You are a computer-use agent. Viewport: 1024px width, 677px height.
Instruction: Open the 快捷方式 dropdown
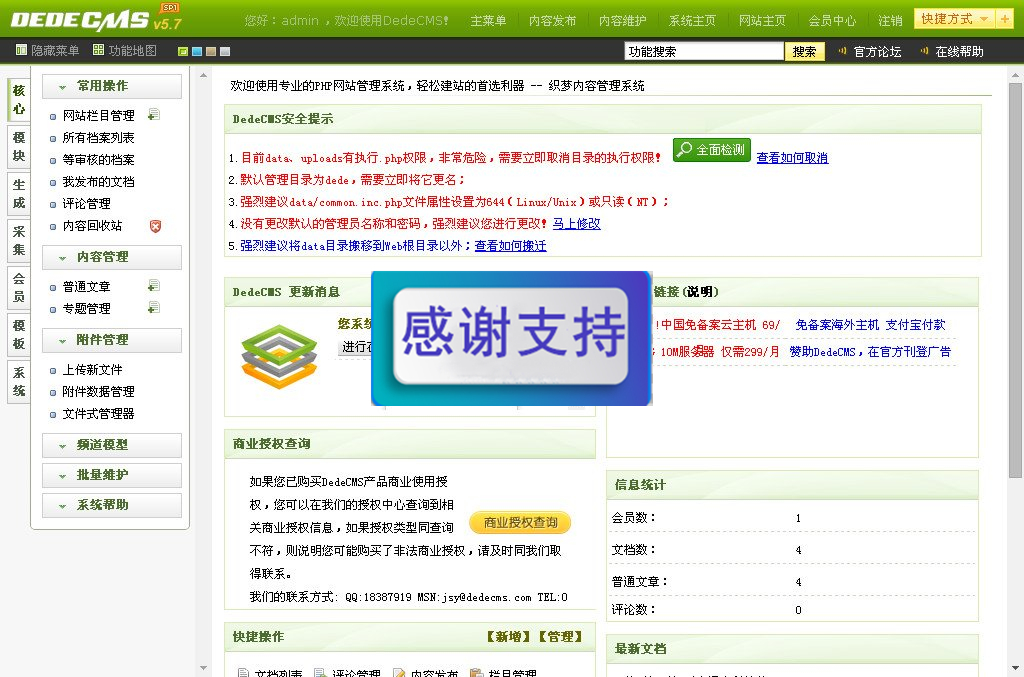click(x=955, y=19)
